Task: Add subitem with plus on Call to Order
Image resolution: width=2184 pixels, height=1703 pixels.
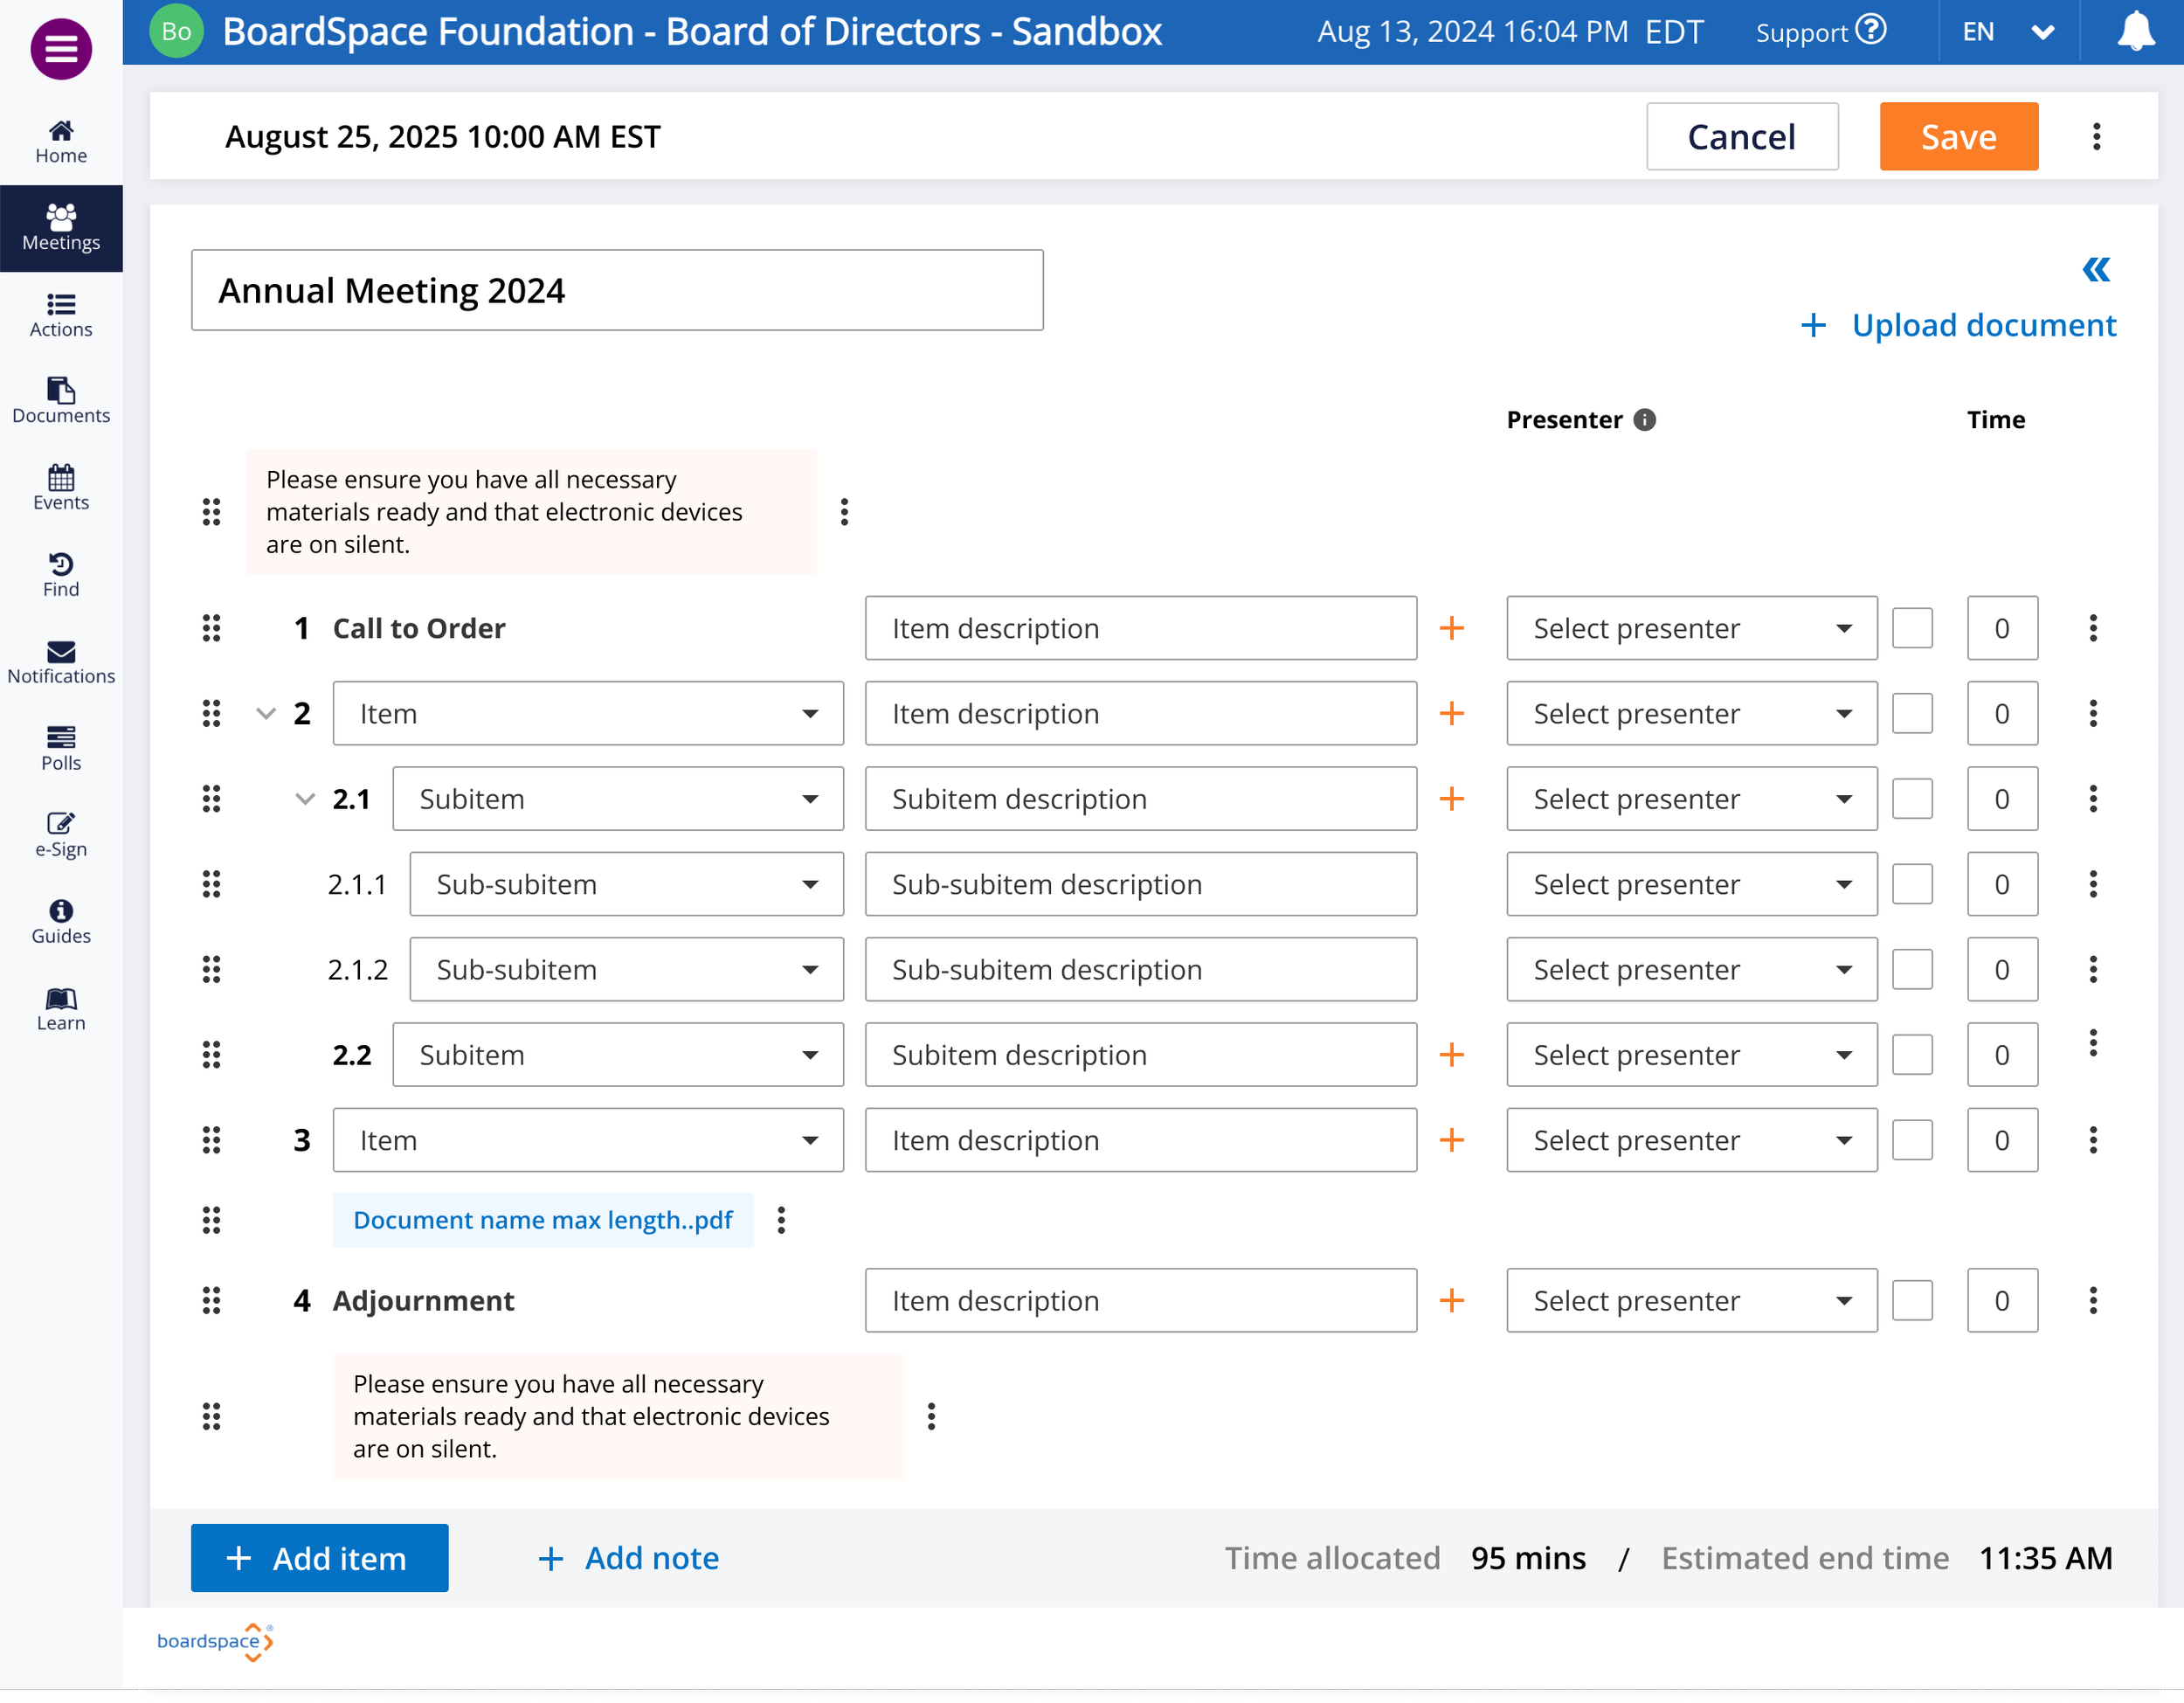Action: click(x=1452, y=628)
